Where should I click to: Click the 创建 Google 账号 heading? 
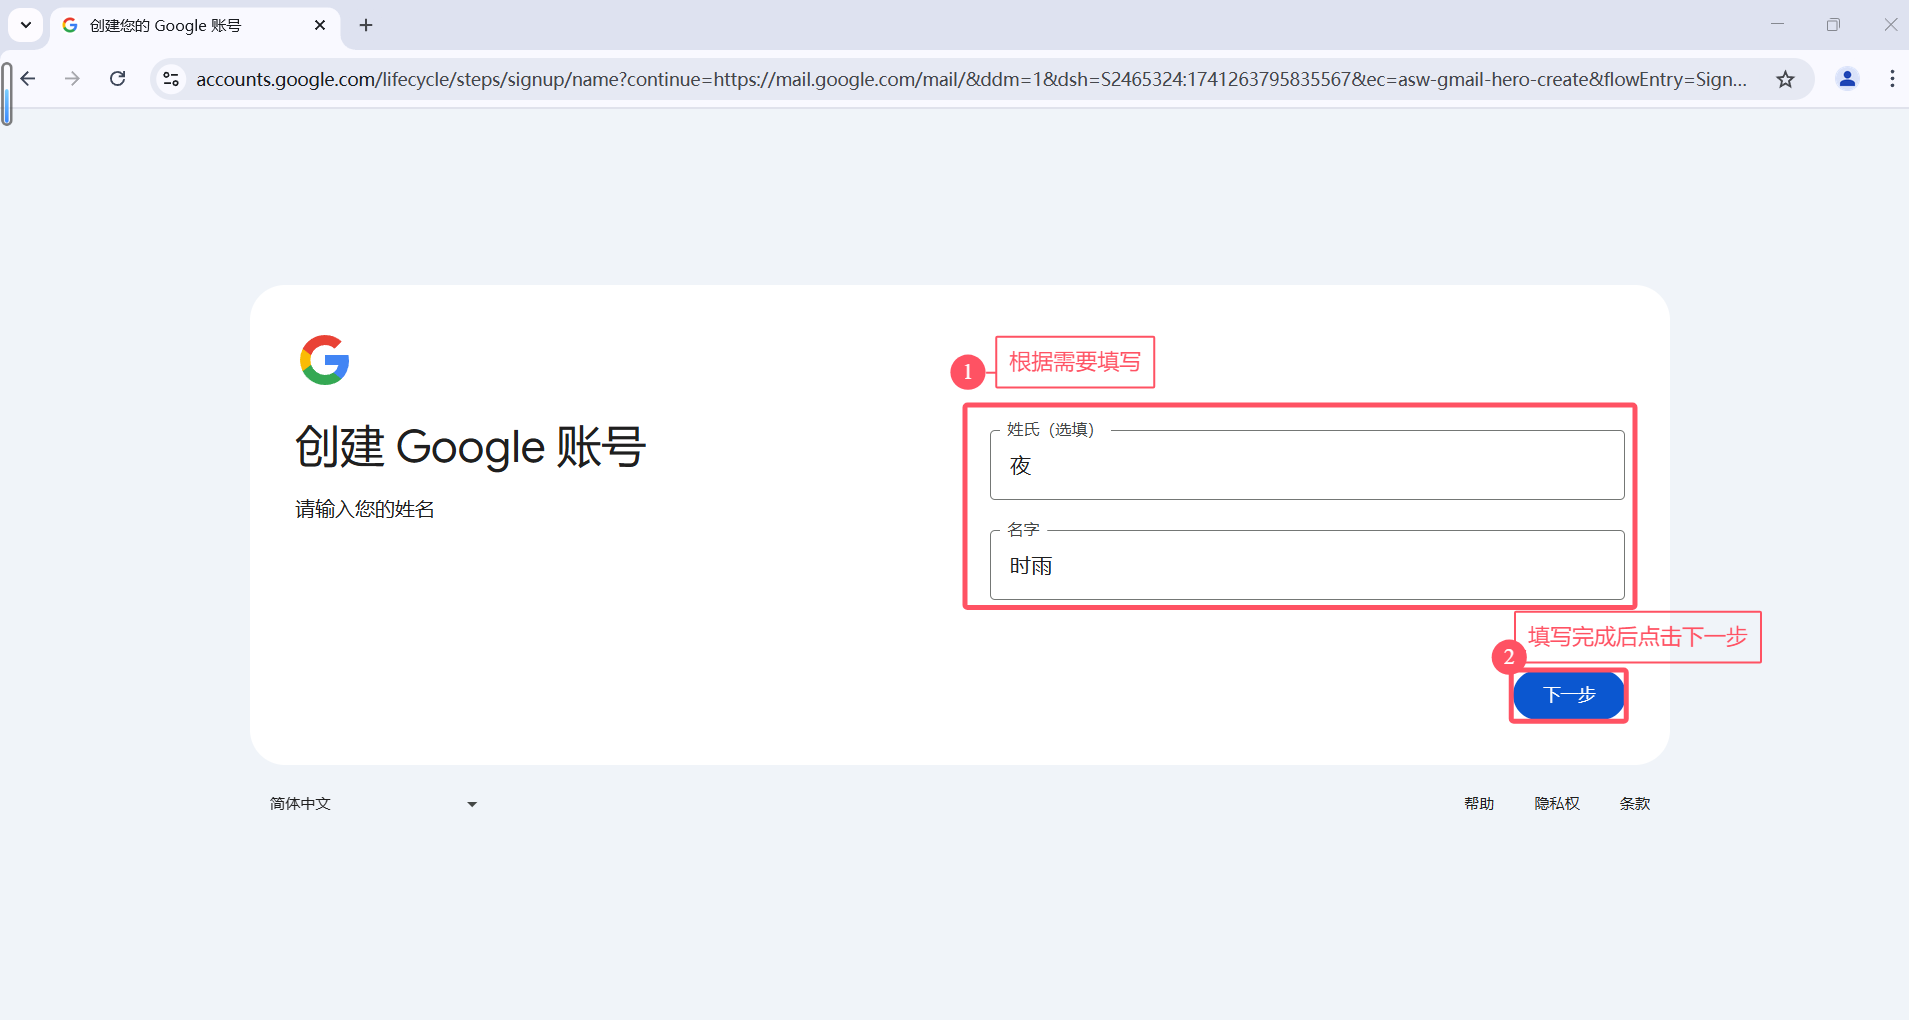[471, 447]
